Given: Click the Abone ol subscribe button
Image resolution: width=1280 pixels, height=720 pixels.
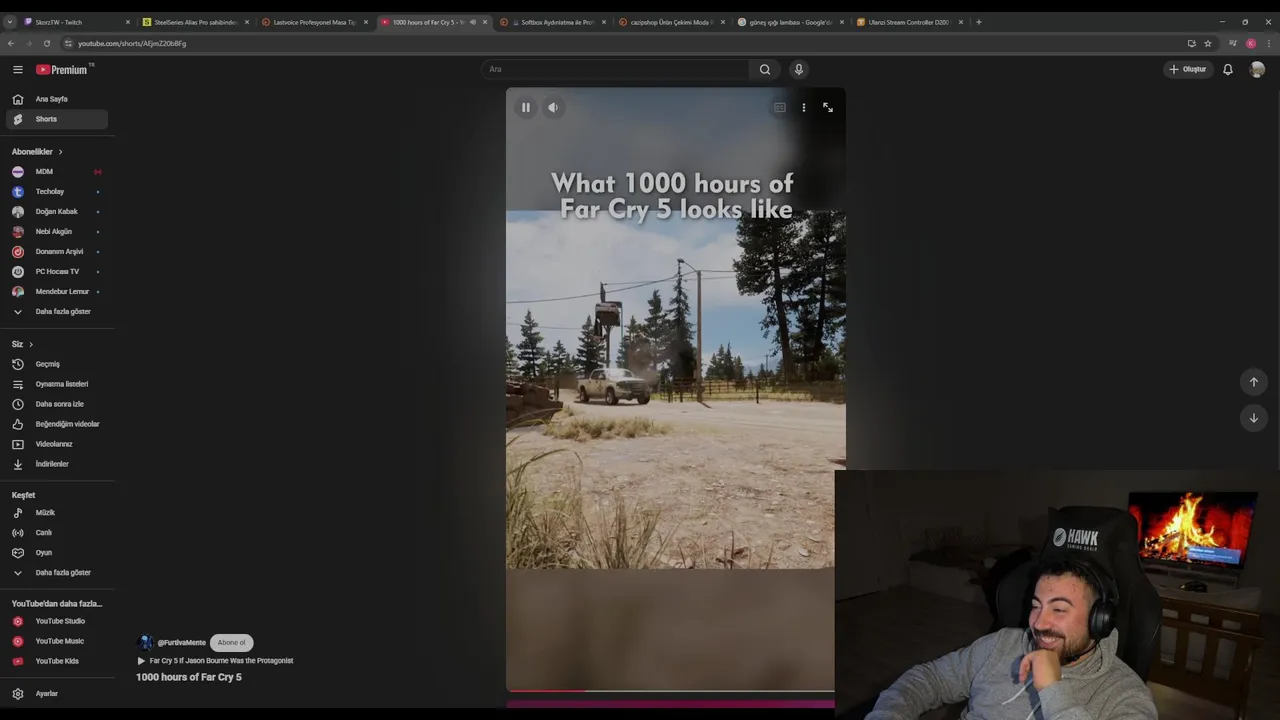Looking at the screenshot, I should tap(231, 642).
